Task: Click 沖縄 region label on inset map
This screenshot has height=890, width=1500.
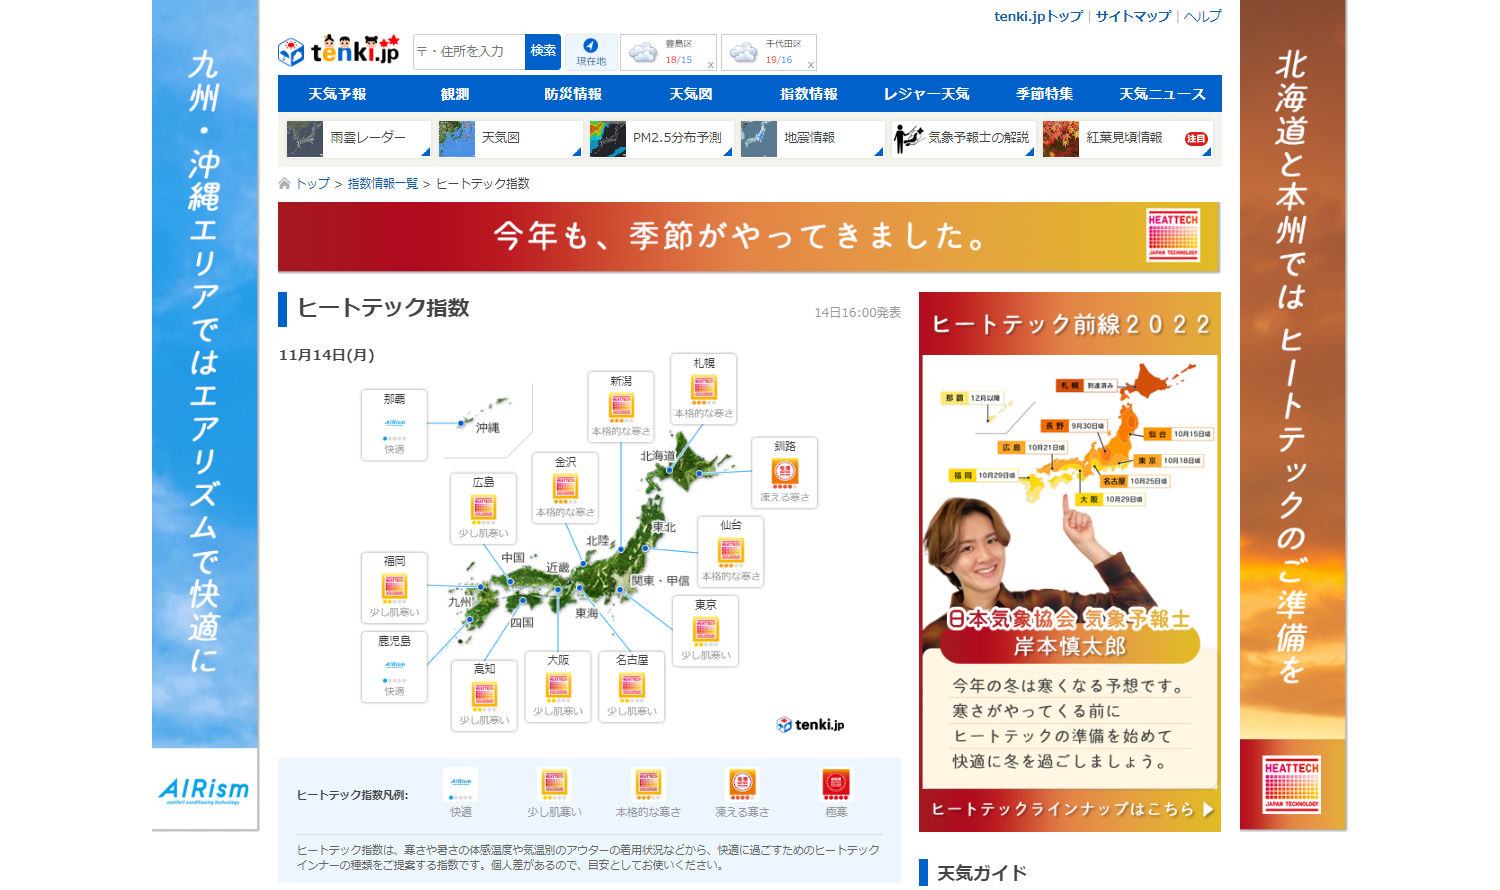Action: [488, 428]
